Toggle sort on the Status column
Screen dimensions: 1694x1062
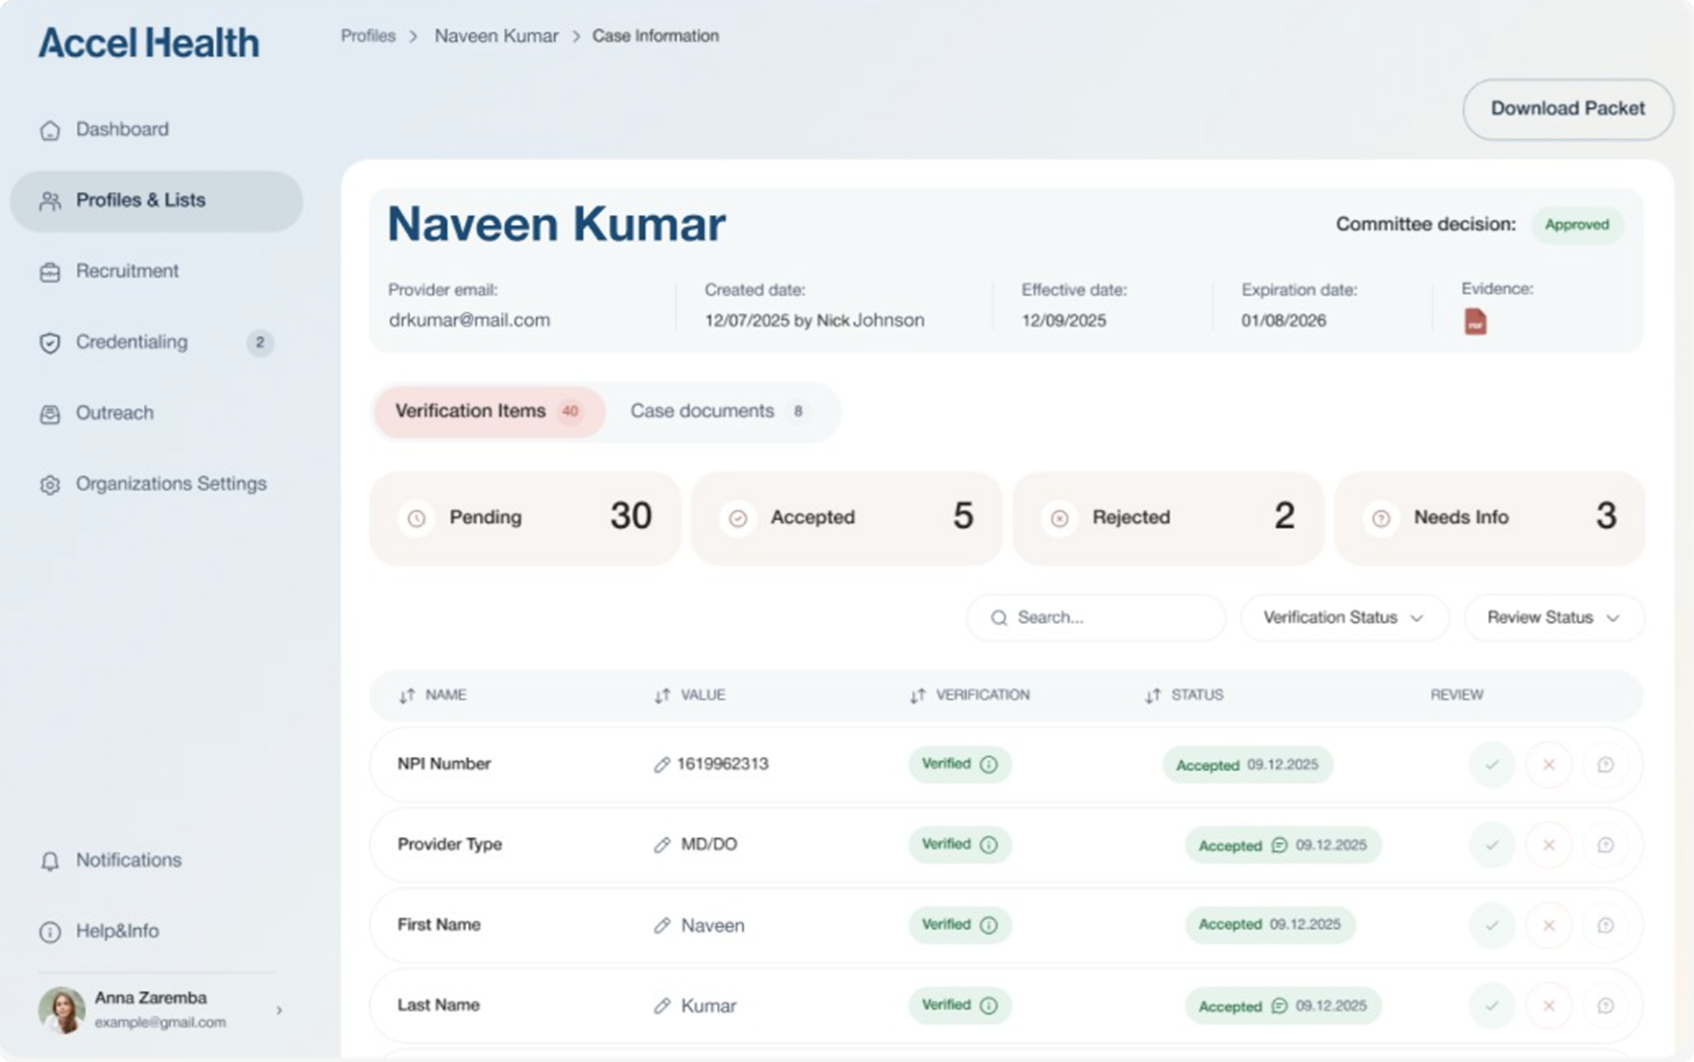pos(1151,695)
